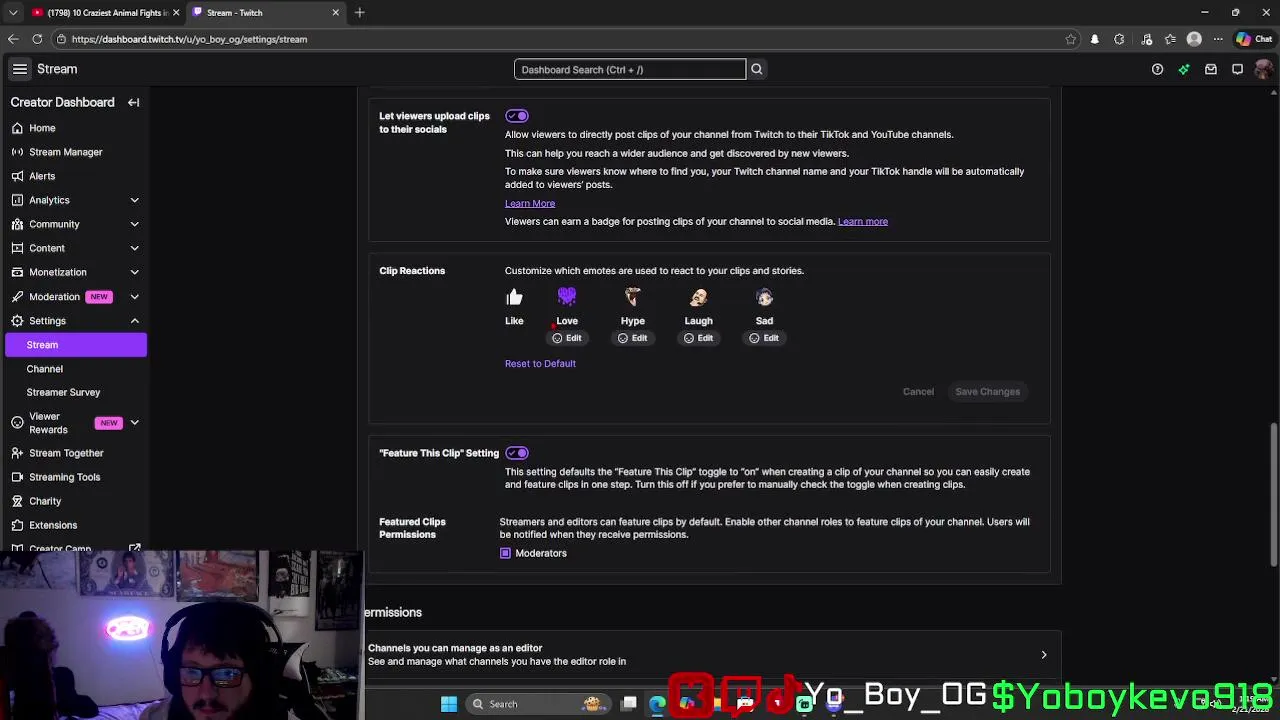Open Microsoft Edge in the taskbar
Screen dimensions: 1280x720
point(657,704)
